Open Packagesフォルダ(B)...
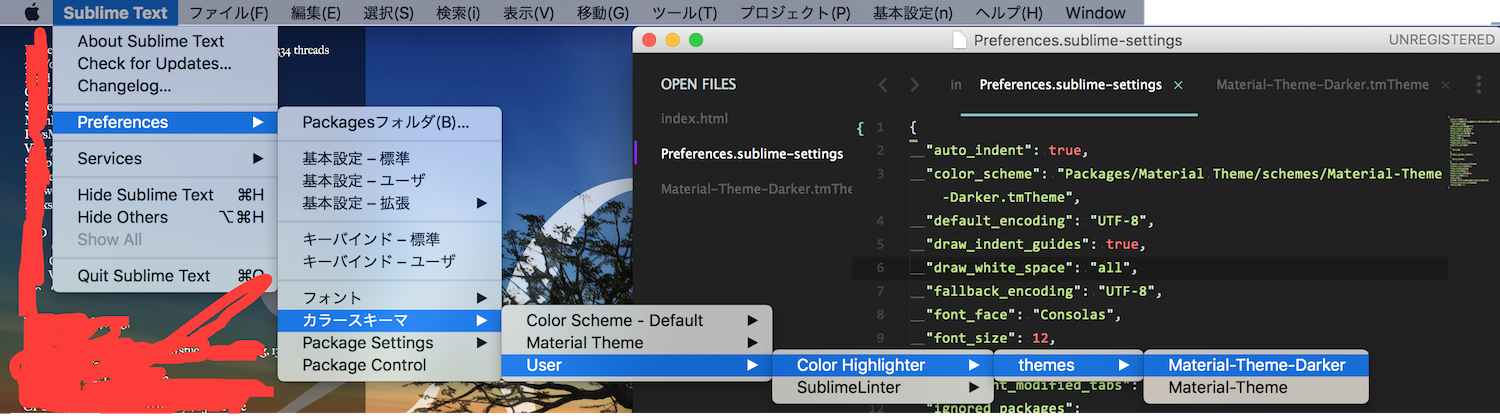This screenshot has width=1500, height=420. coord(389,122)
